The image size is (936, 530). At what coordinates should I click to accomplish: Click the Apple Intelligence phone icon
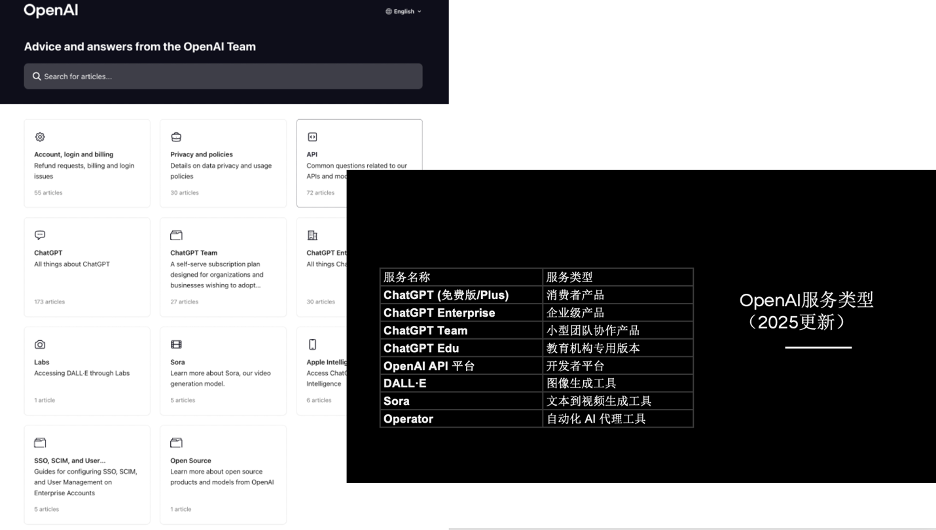click(x=312, y=344)
